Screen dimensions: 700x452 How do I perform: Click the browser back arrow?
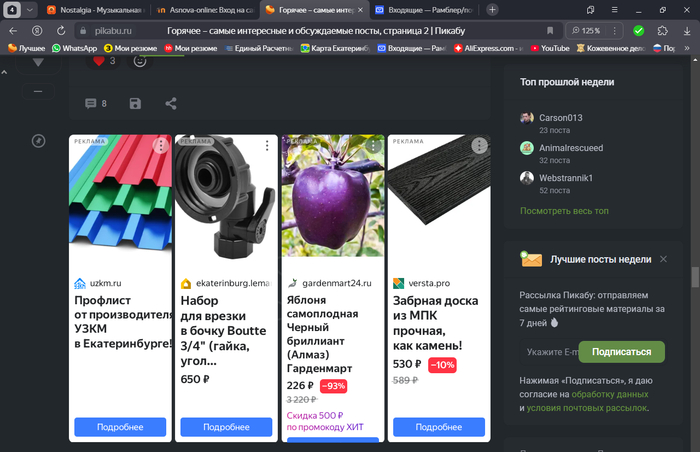[13, 31]
